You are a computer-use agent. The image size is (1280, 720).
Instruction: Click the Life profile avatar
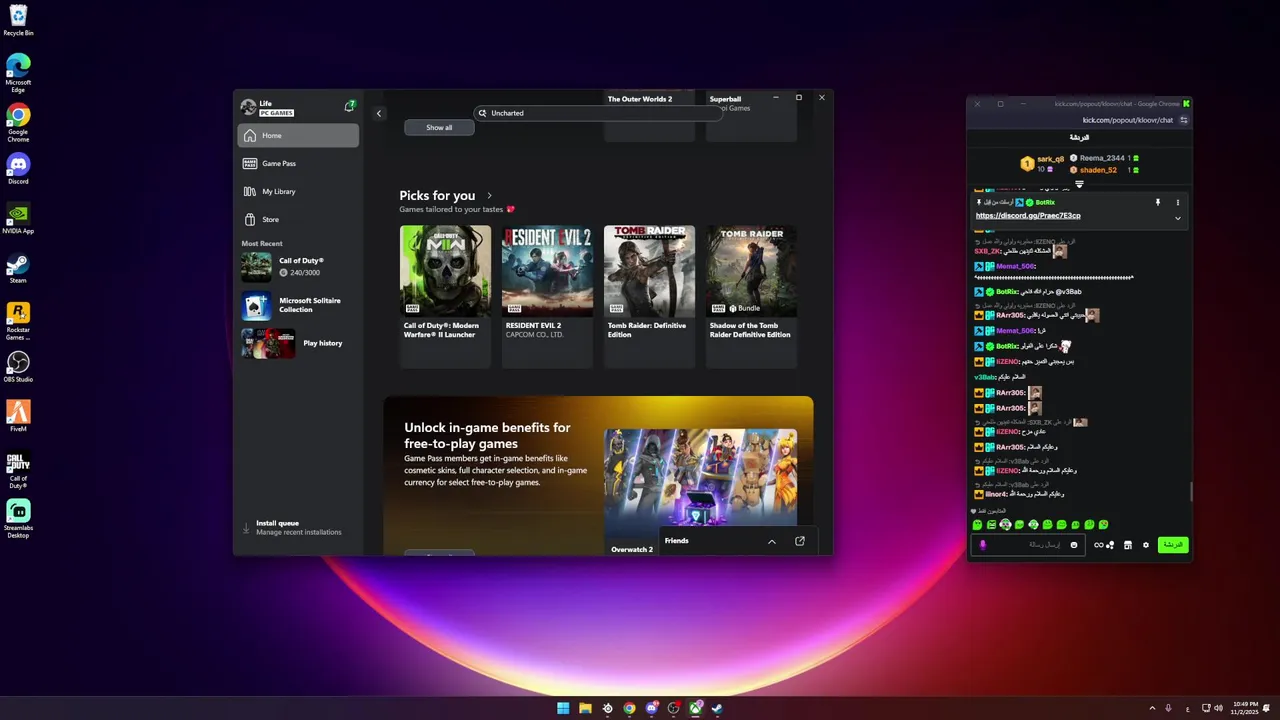point(248,107)
